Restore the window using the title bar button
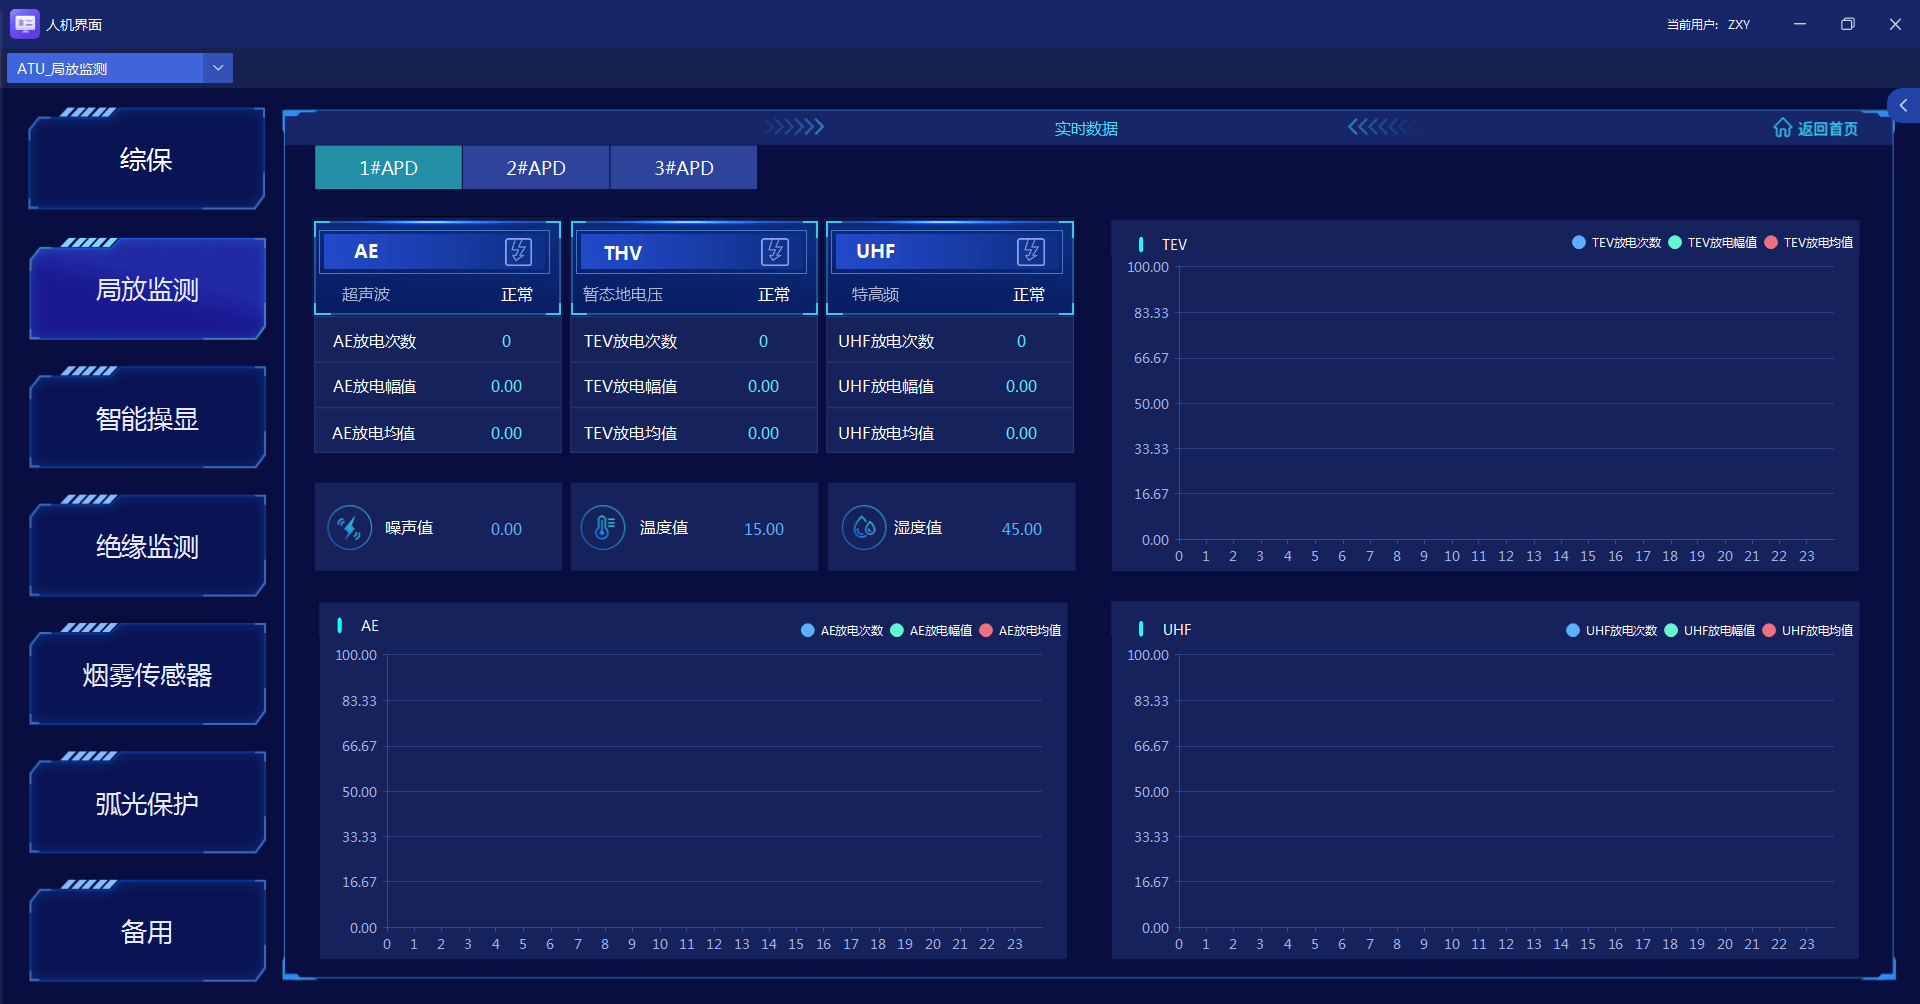 point(1847,24)
